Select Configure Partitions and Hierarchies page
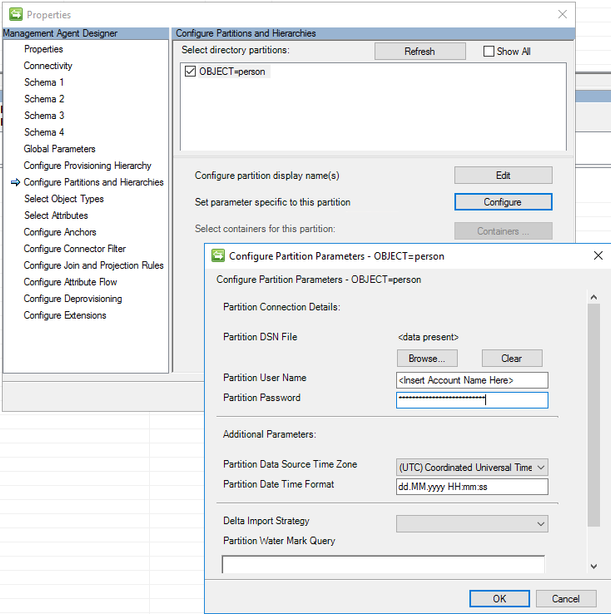 tap(93, 182)
